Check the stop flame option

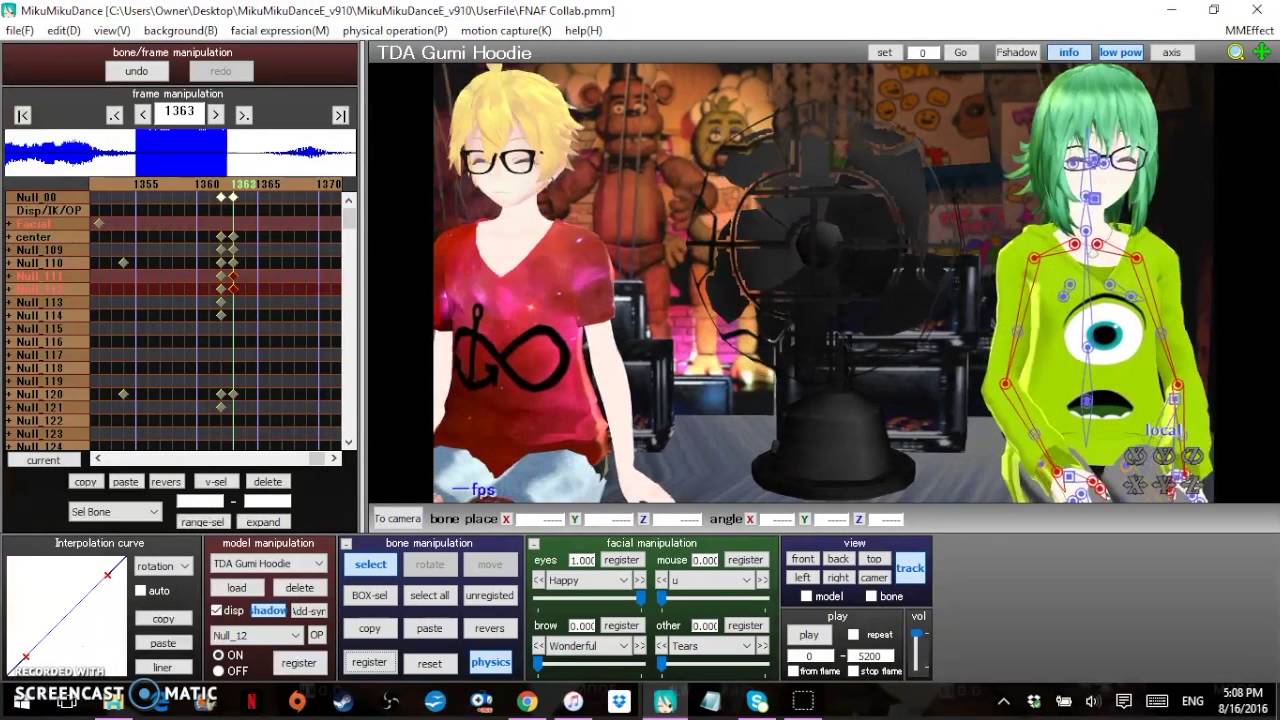[853, 671]
